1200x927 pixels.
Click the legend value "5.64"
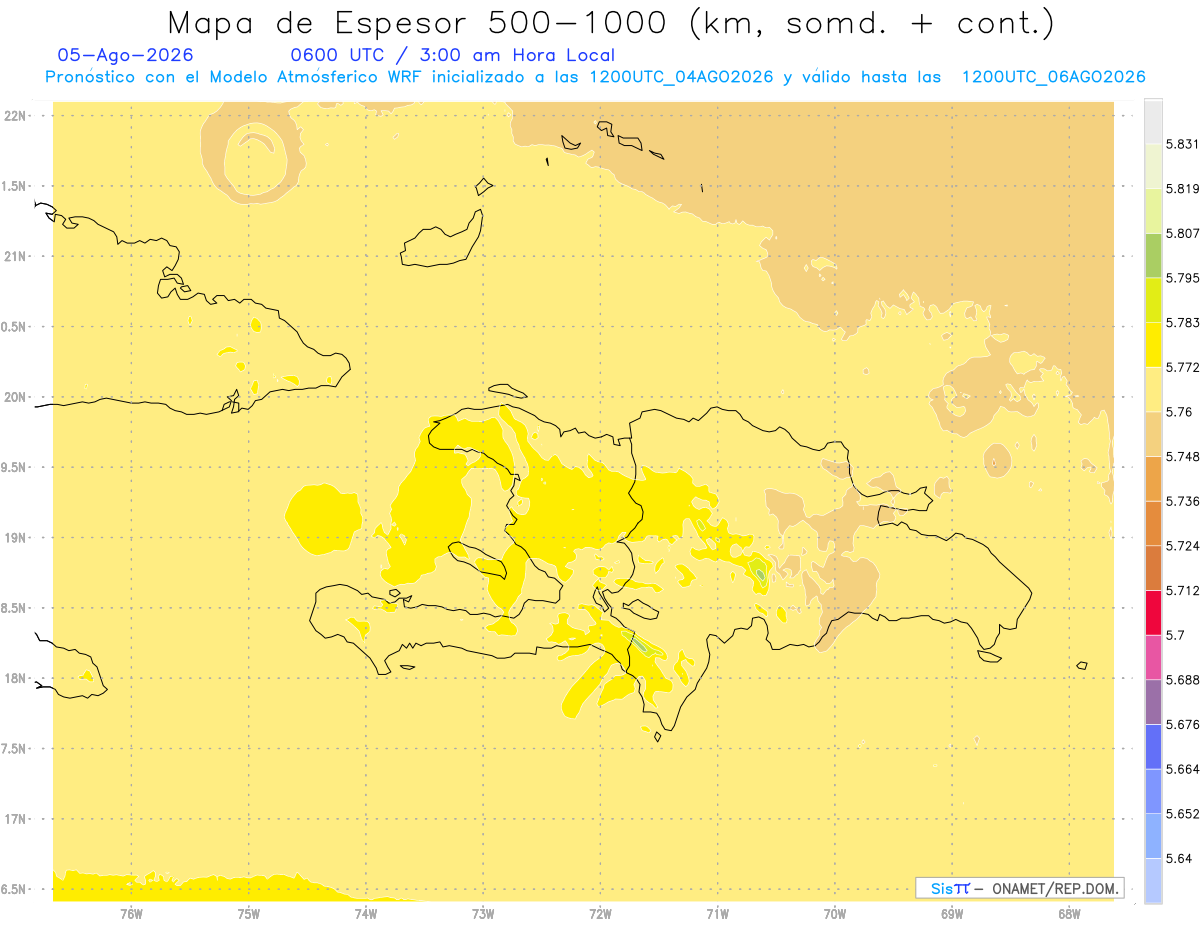1179,858
